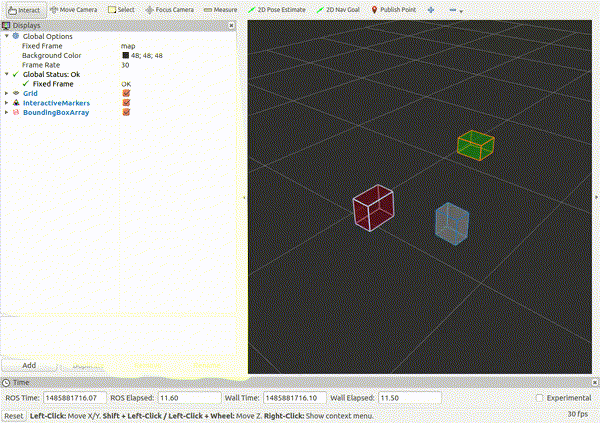Screen dimensions: 600x423
Task: Click the Reset button in status bar
Action: click(x=14, y=416)
